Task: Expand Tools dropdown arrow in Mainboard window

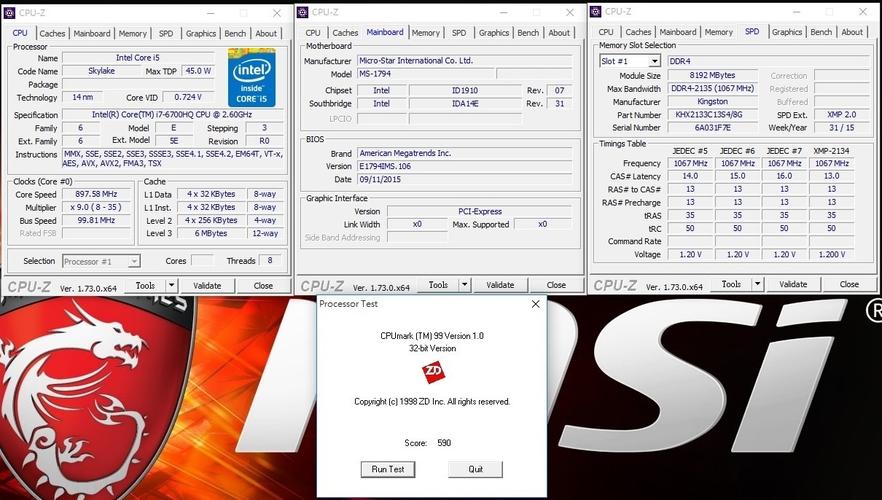Action: pyautogui.click(x=465, y=285)
